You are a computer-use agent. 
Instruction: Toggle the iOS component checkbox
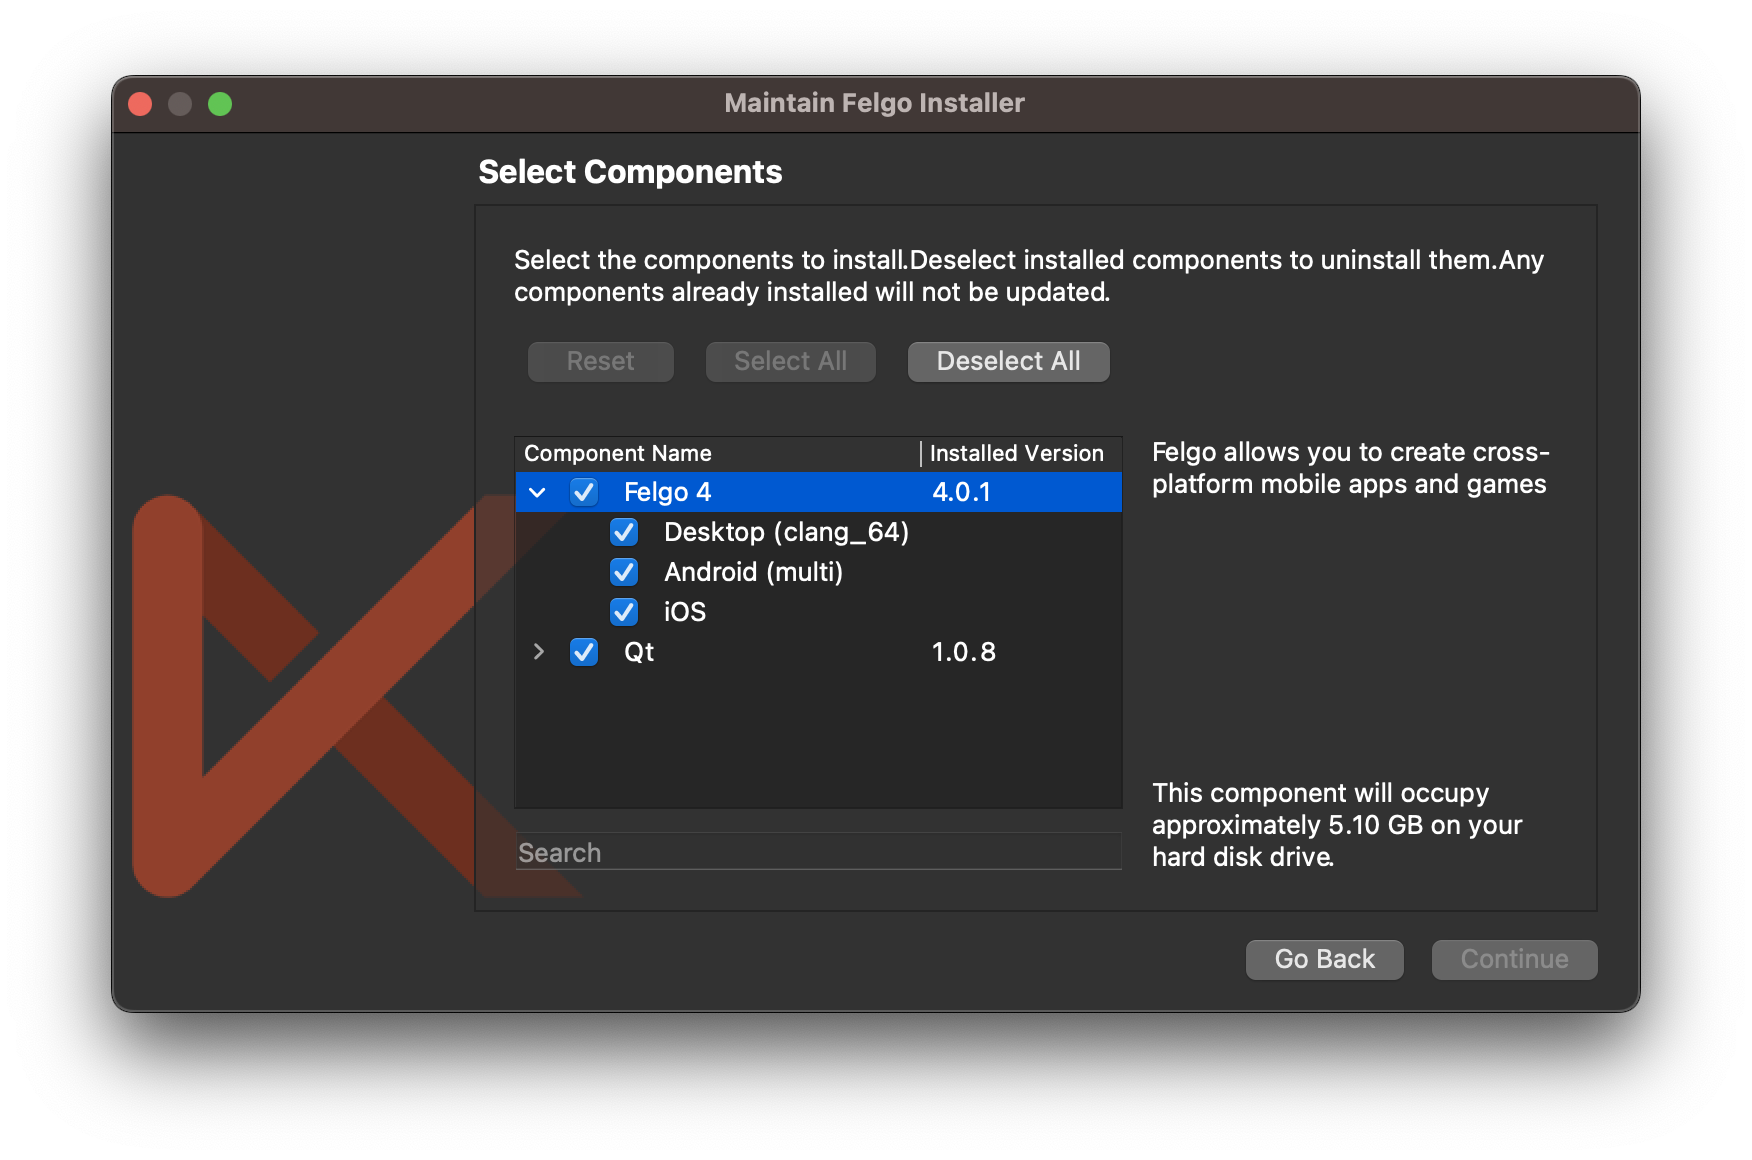[624, 612]
